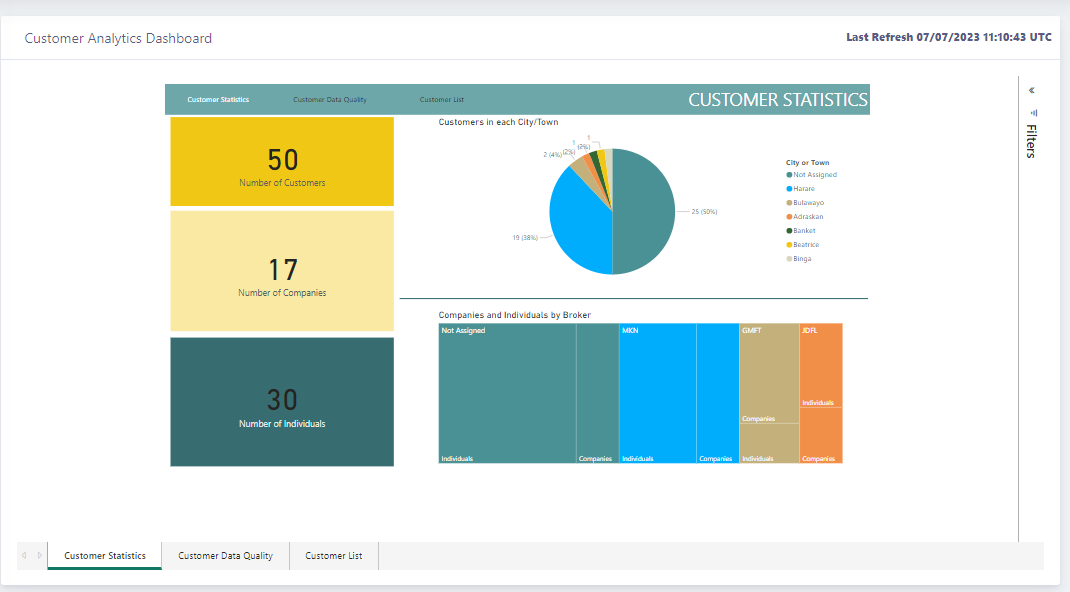Screen dimensions: 1070x592
Task: Select Not Assigned in city legend
Action: [x=811, y=175]
